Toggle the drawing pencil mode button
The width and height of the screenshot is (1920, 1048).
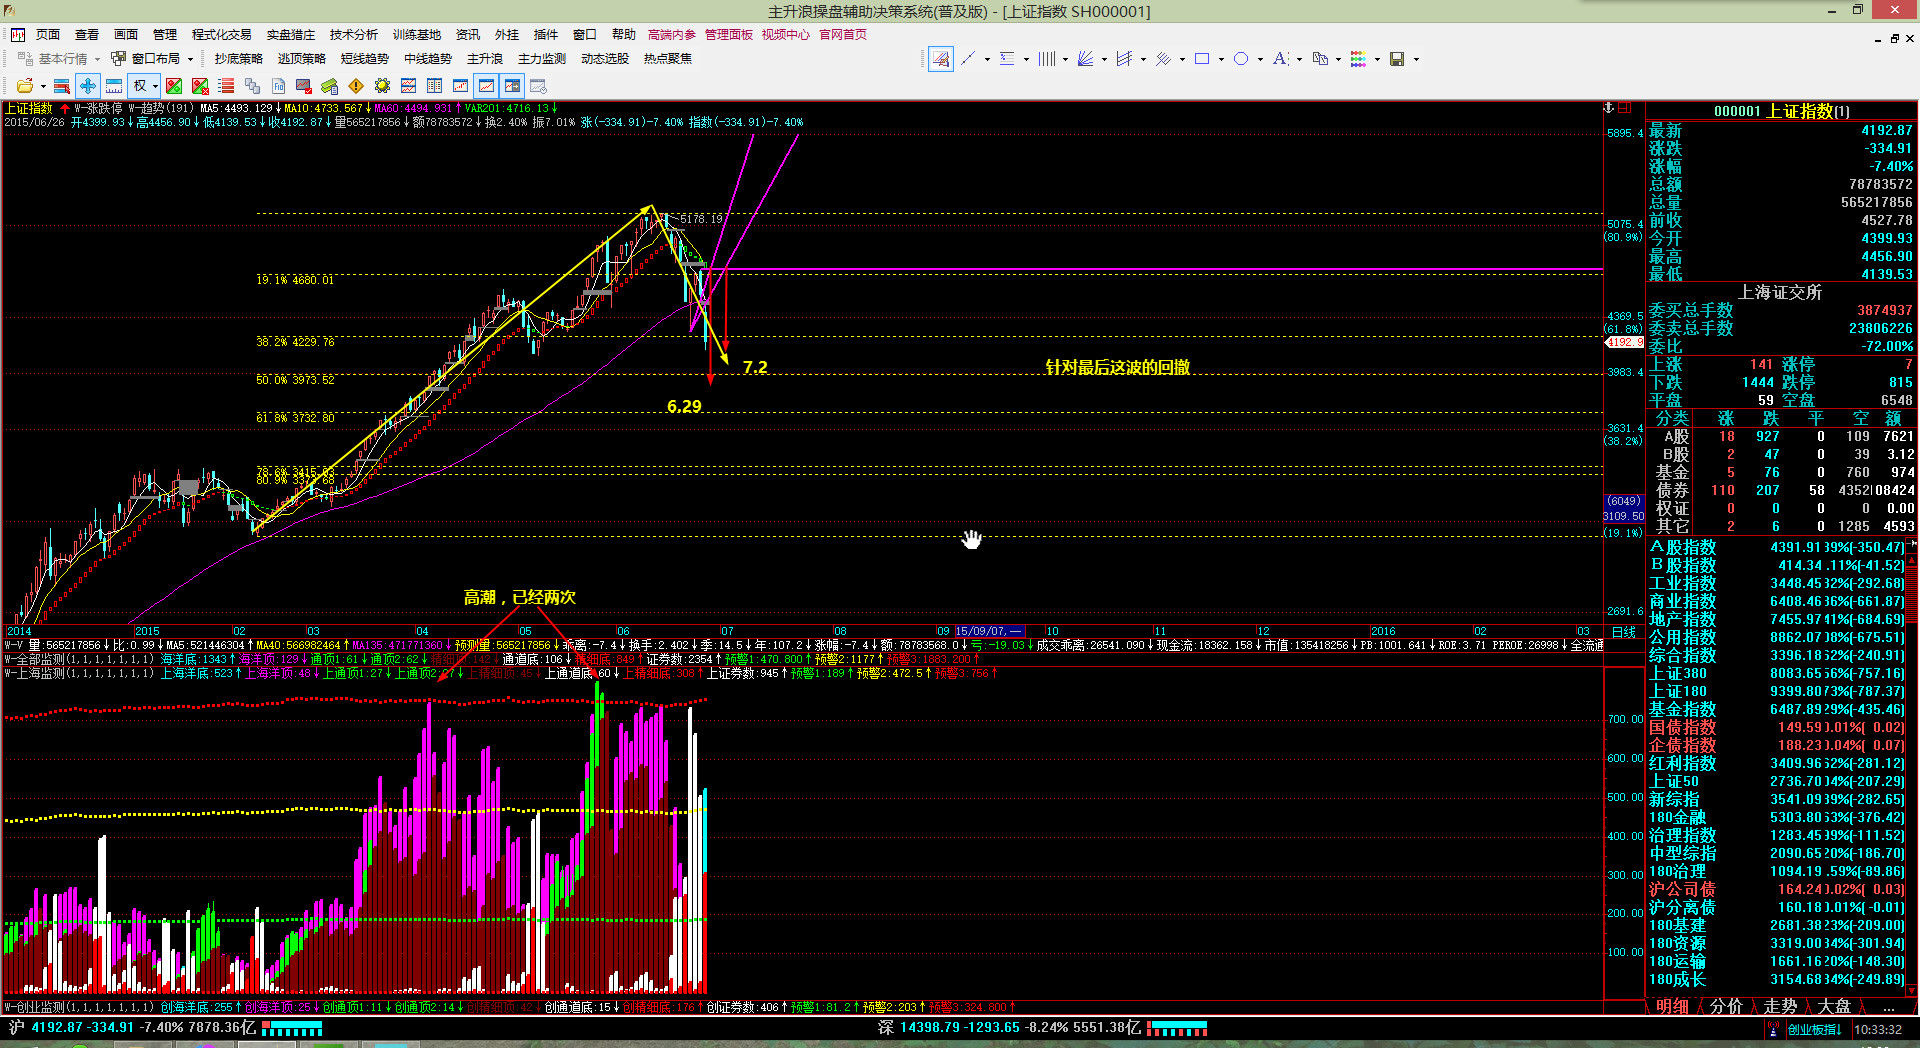[940, 59]
